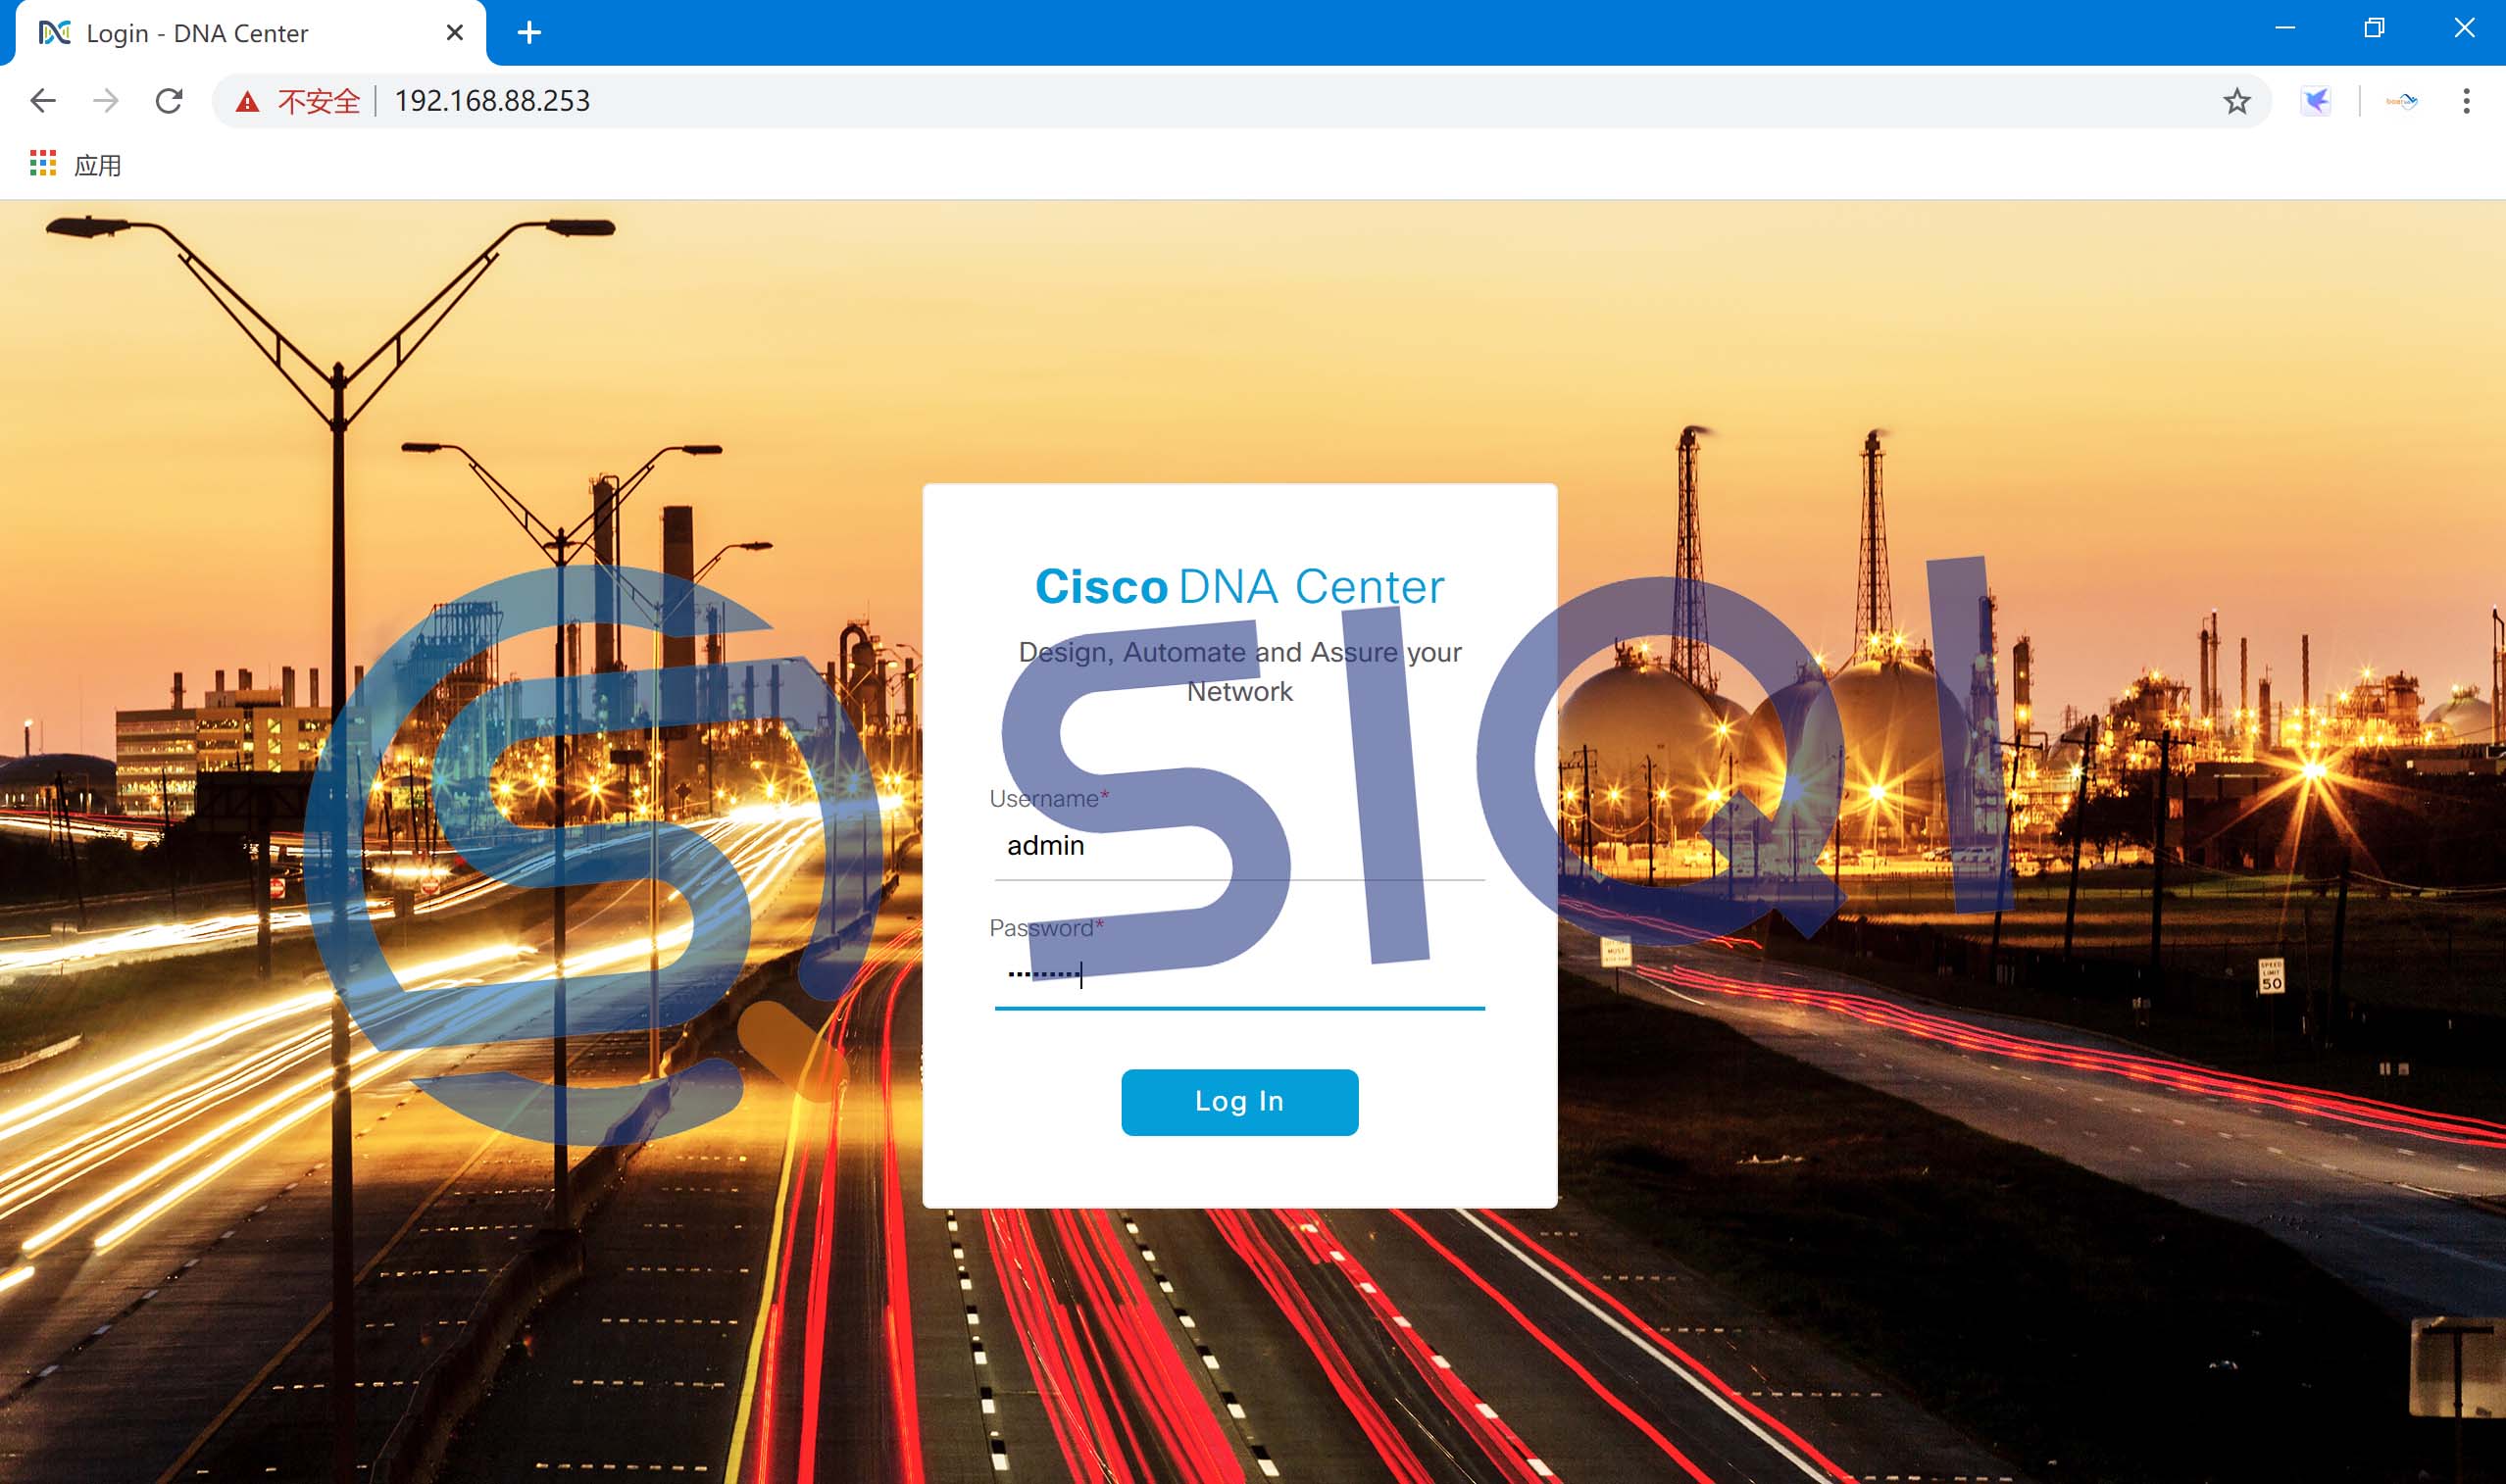Restore down the browser window
The width and height of the screenshot is (2506, 1484).
click(x=2374, y=28)
